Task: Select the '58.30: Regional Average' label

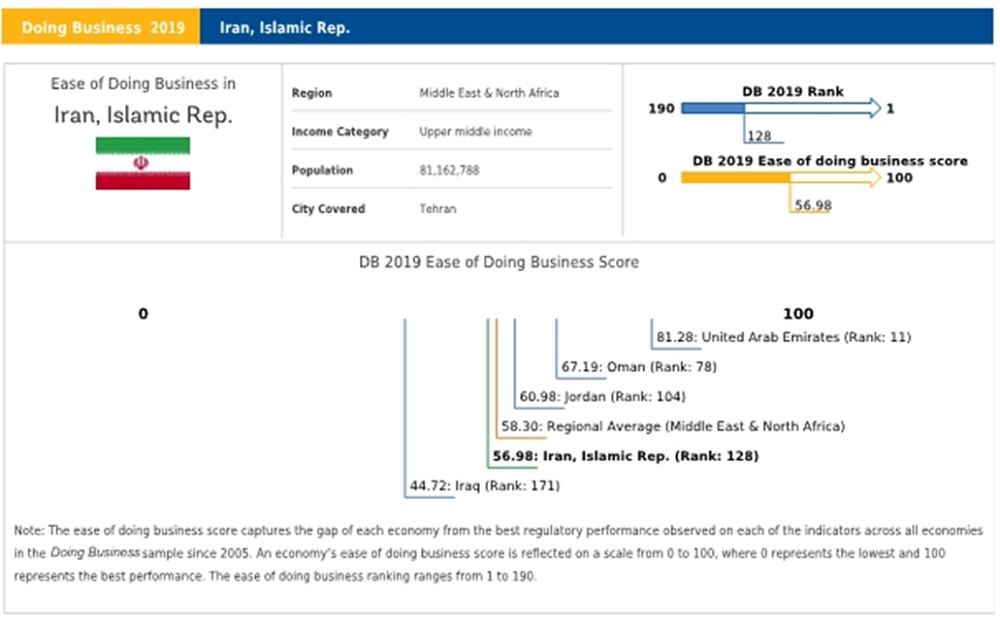Action: [673, 426]
